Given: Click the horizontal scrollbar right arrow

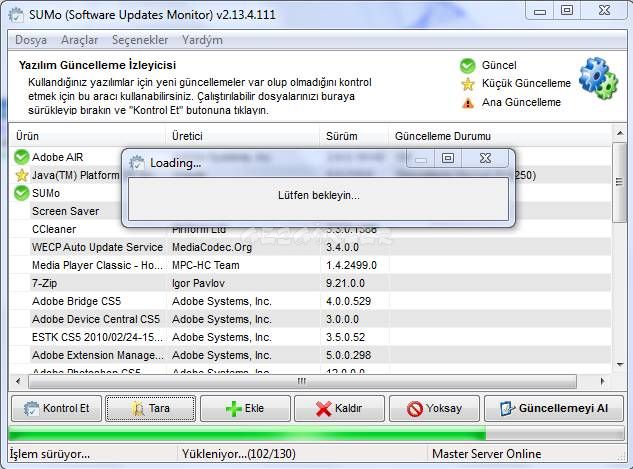Looking at the screenshot, I should pos(602,381).
